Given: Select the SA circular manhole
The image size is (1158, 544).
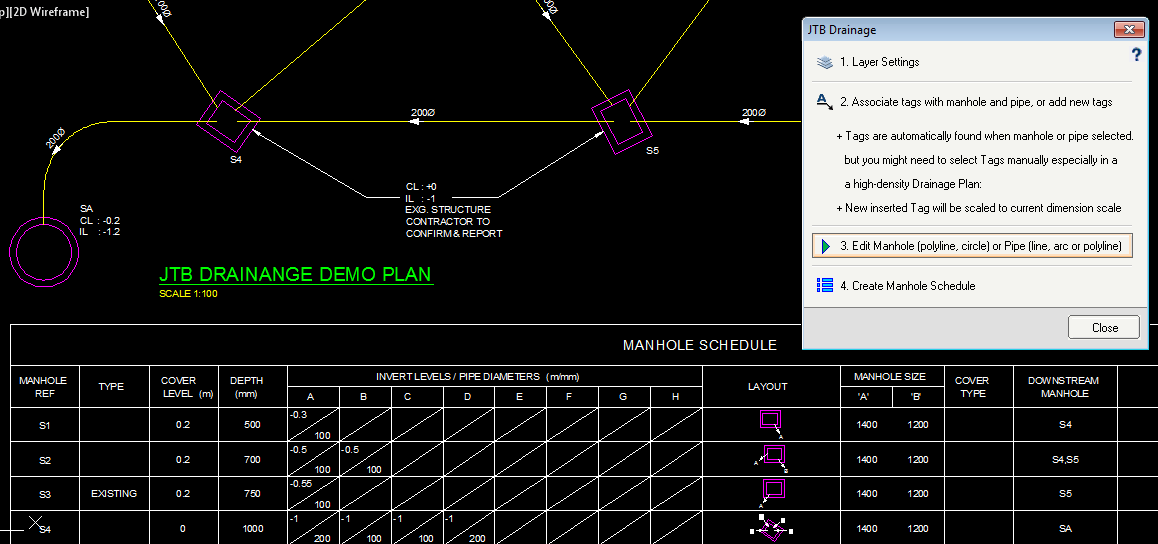Looking at the screenshot, I should [x=44, y=252].
